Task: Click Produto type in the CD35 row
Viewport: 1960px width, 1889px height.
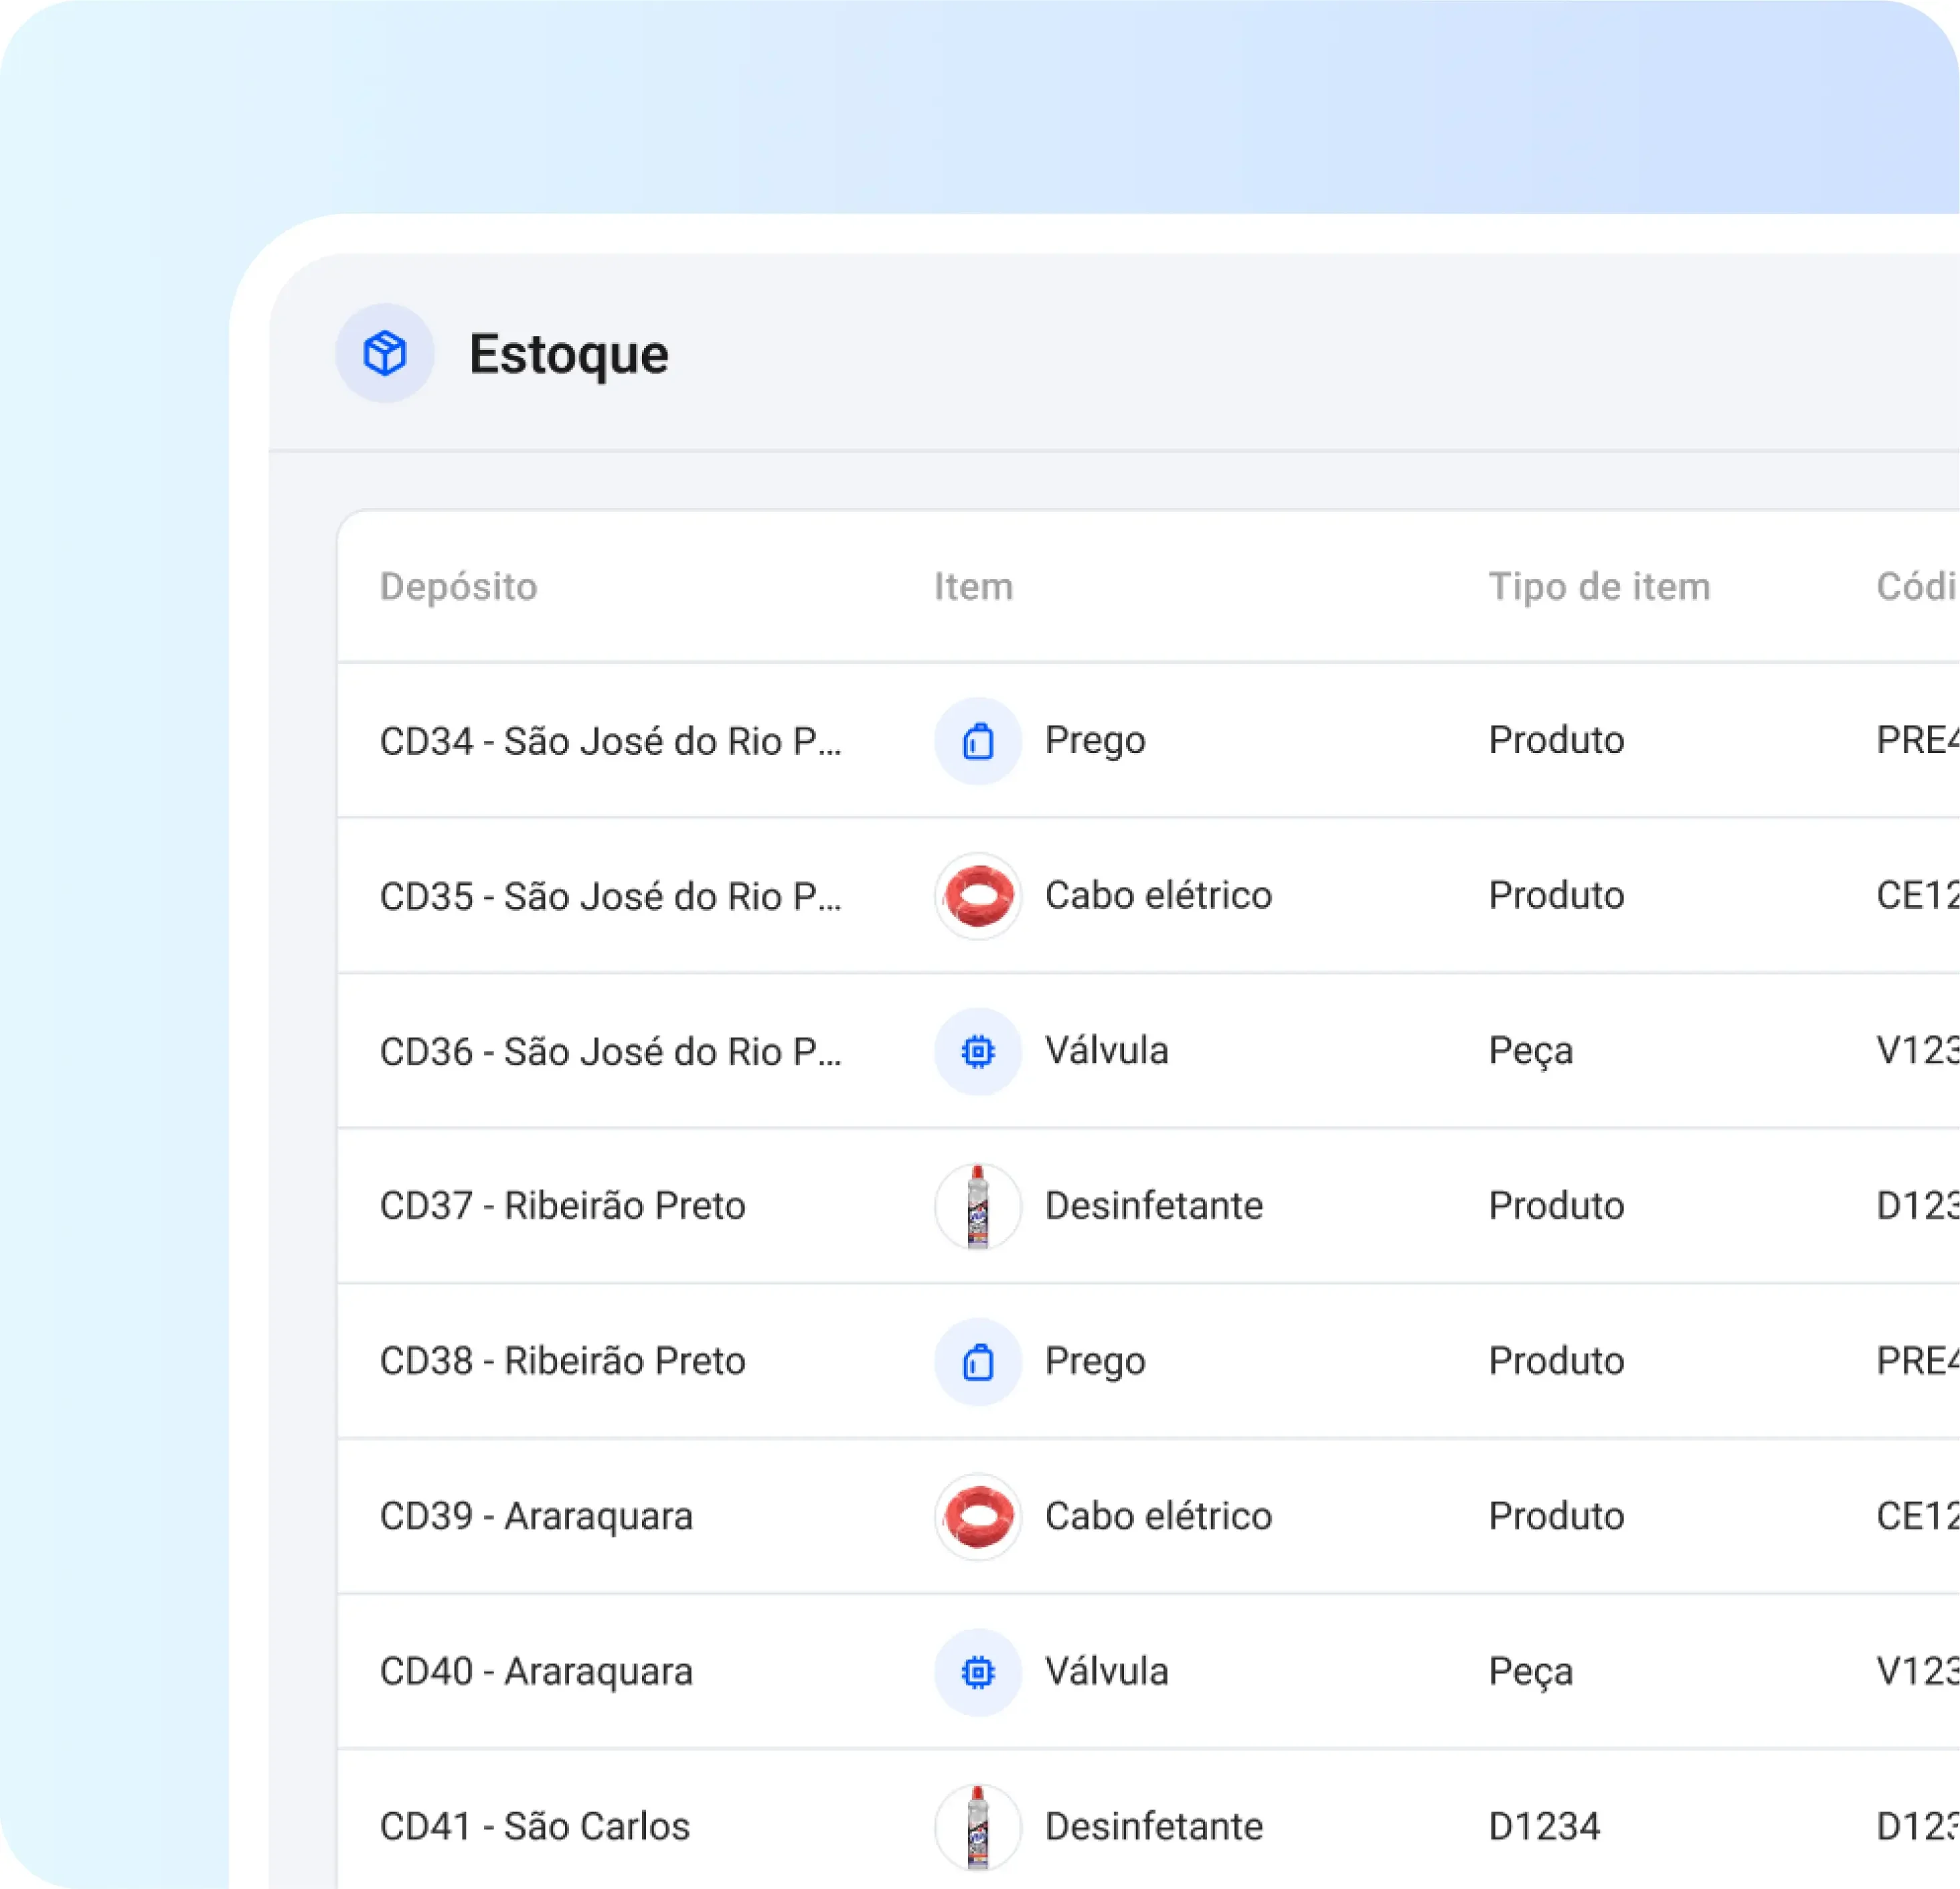Action: (1556, 896)
